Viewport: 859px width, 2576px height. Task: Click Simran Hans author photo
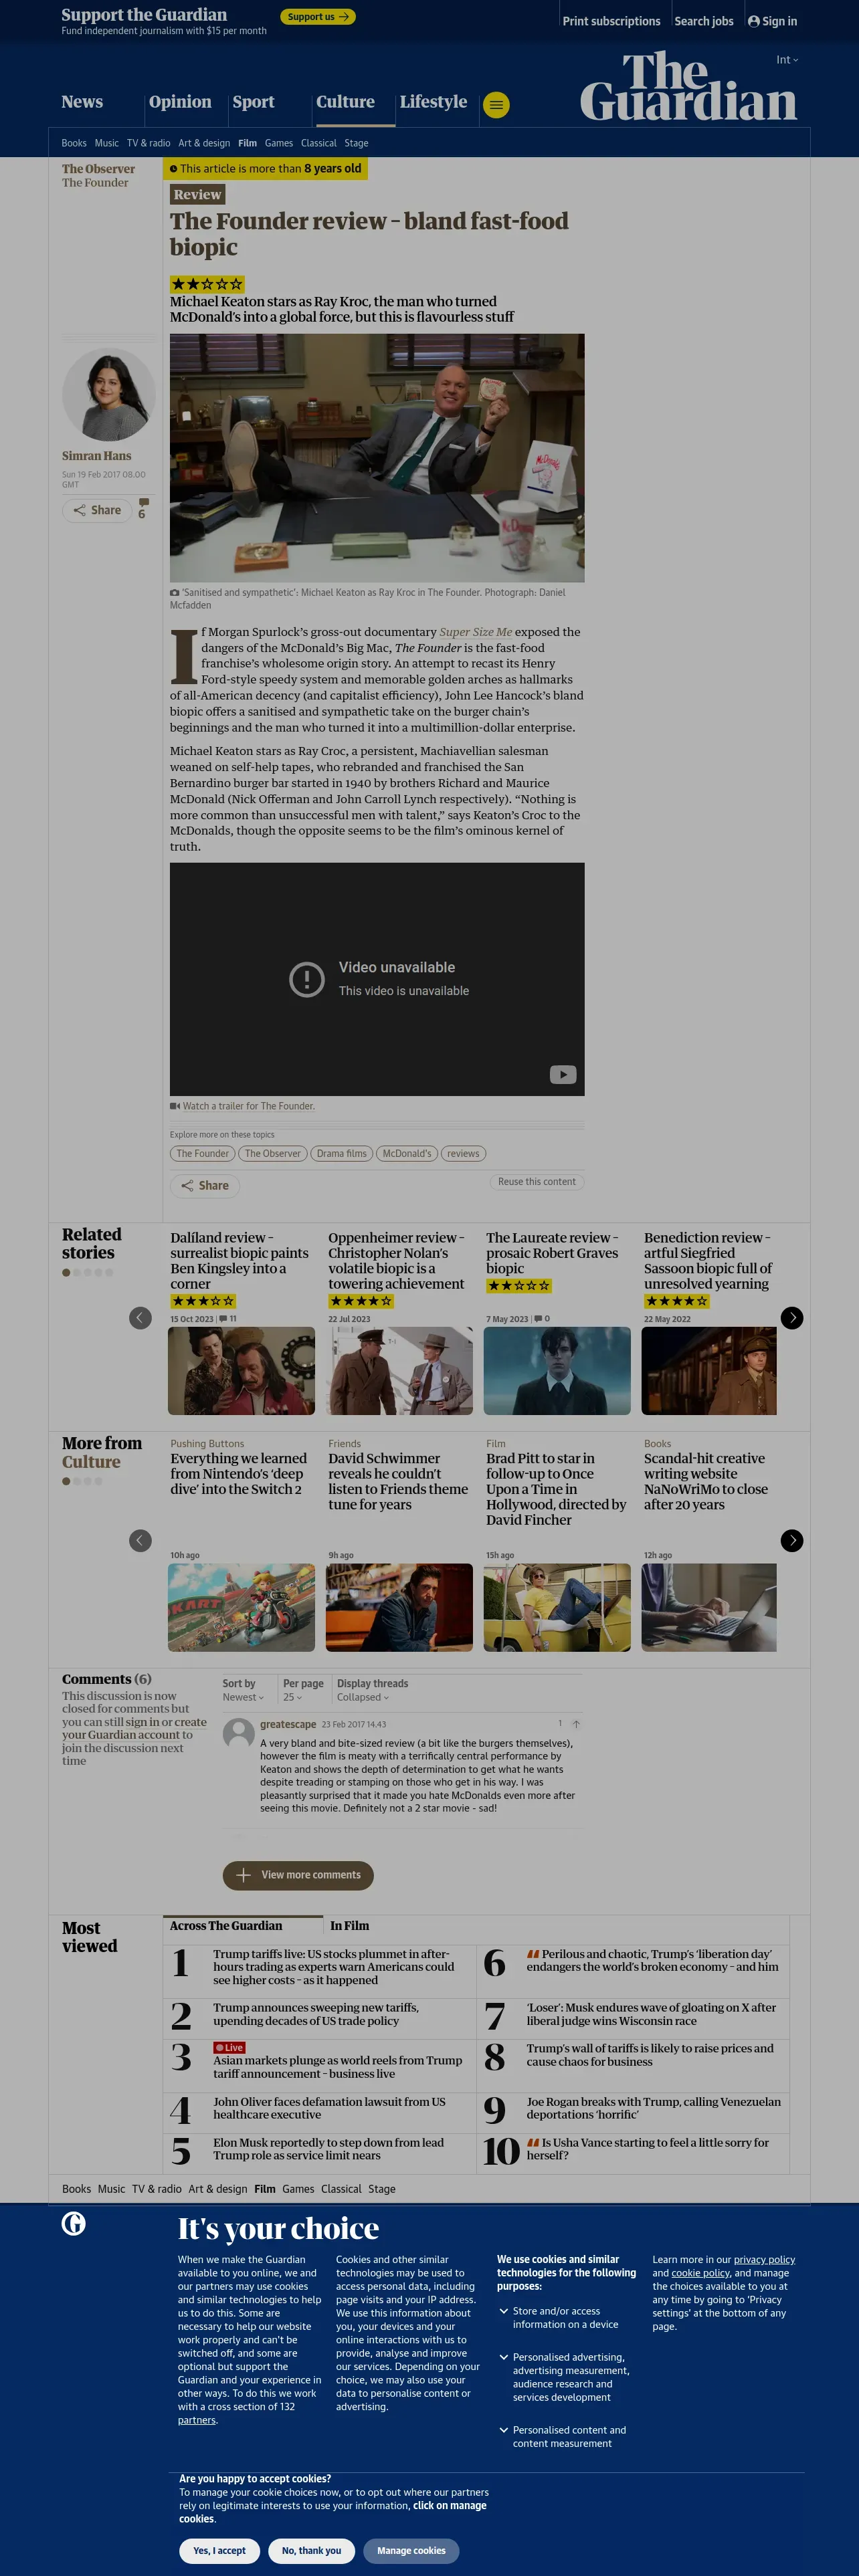click(109, 394)
